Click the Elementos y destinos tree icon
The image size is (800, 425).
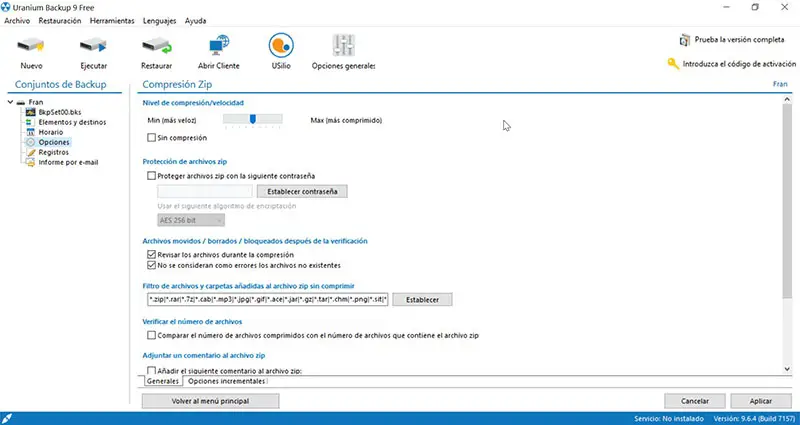click(30, 122)
